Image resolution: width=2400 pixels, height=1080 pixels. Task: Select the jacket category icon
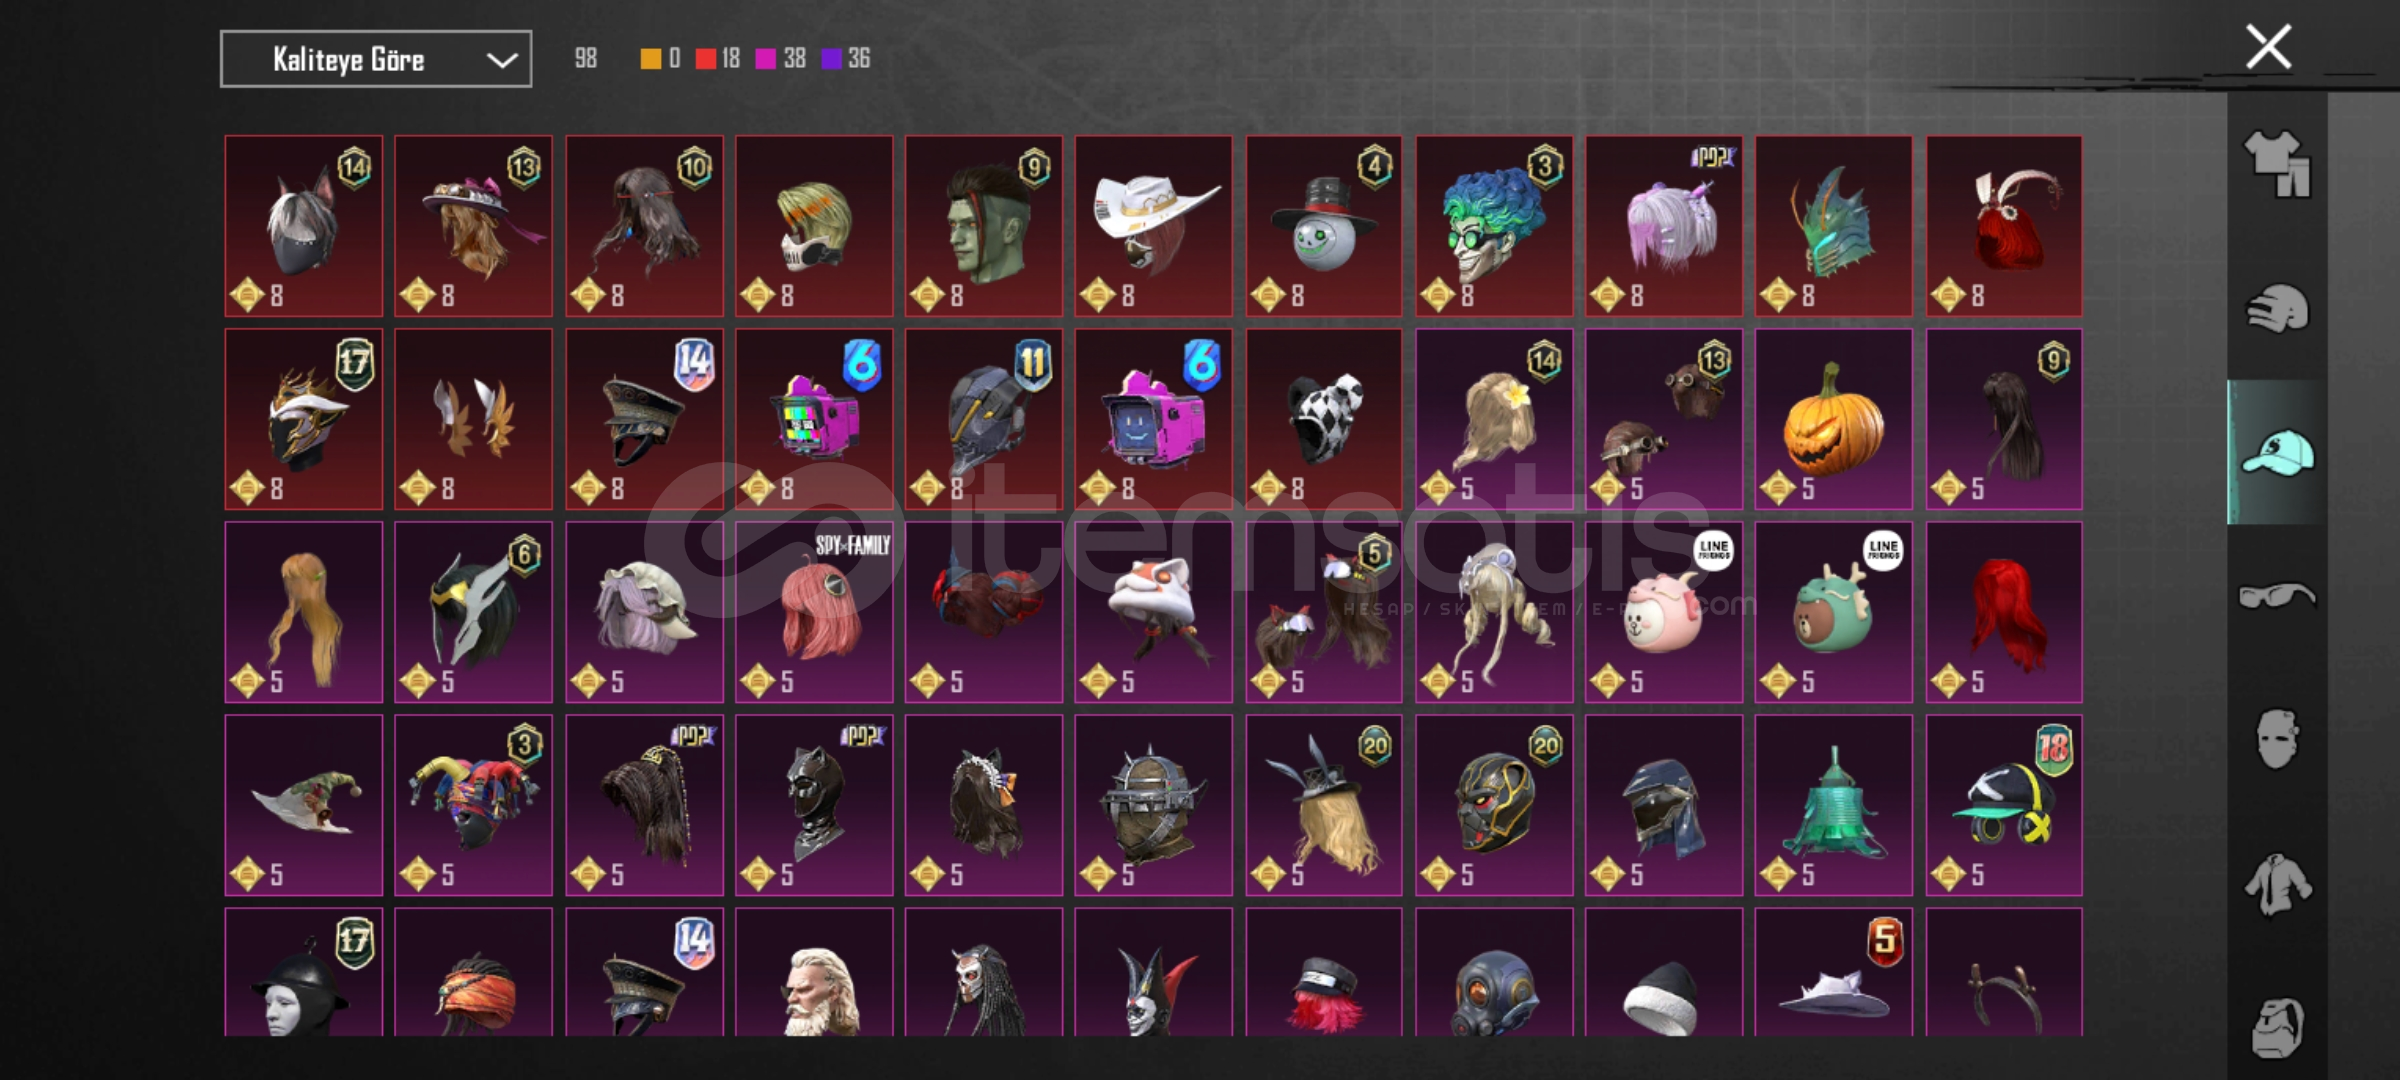click(2277, 884)
